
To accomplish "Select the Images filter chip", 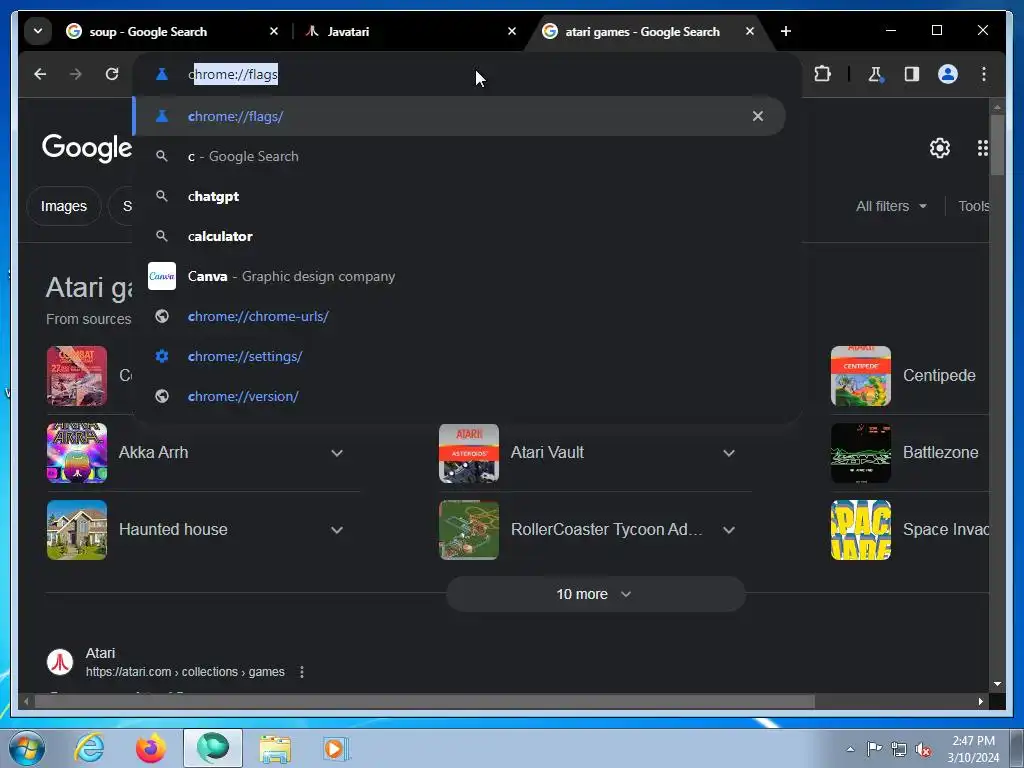I will pos(63,206).
